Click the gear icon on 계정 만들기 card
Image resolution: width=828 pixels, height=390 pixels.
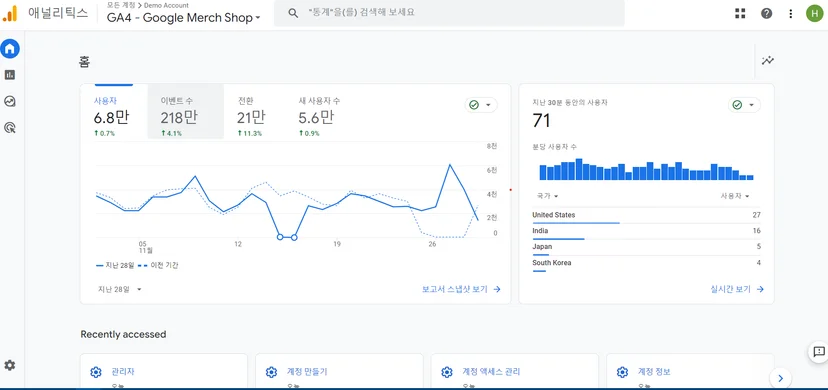click(271, 372)
